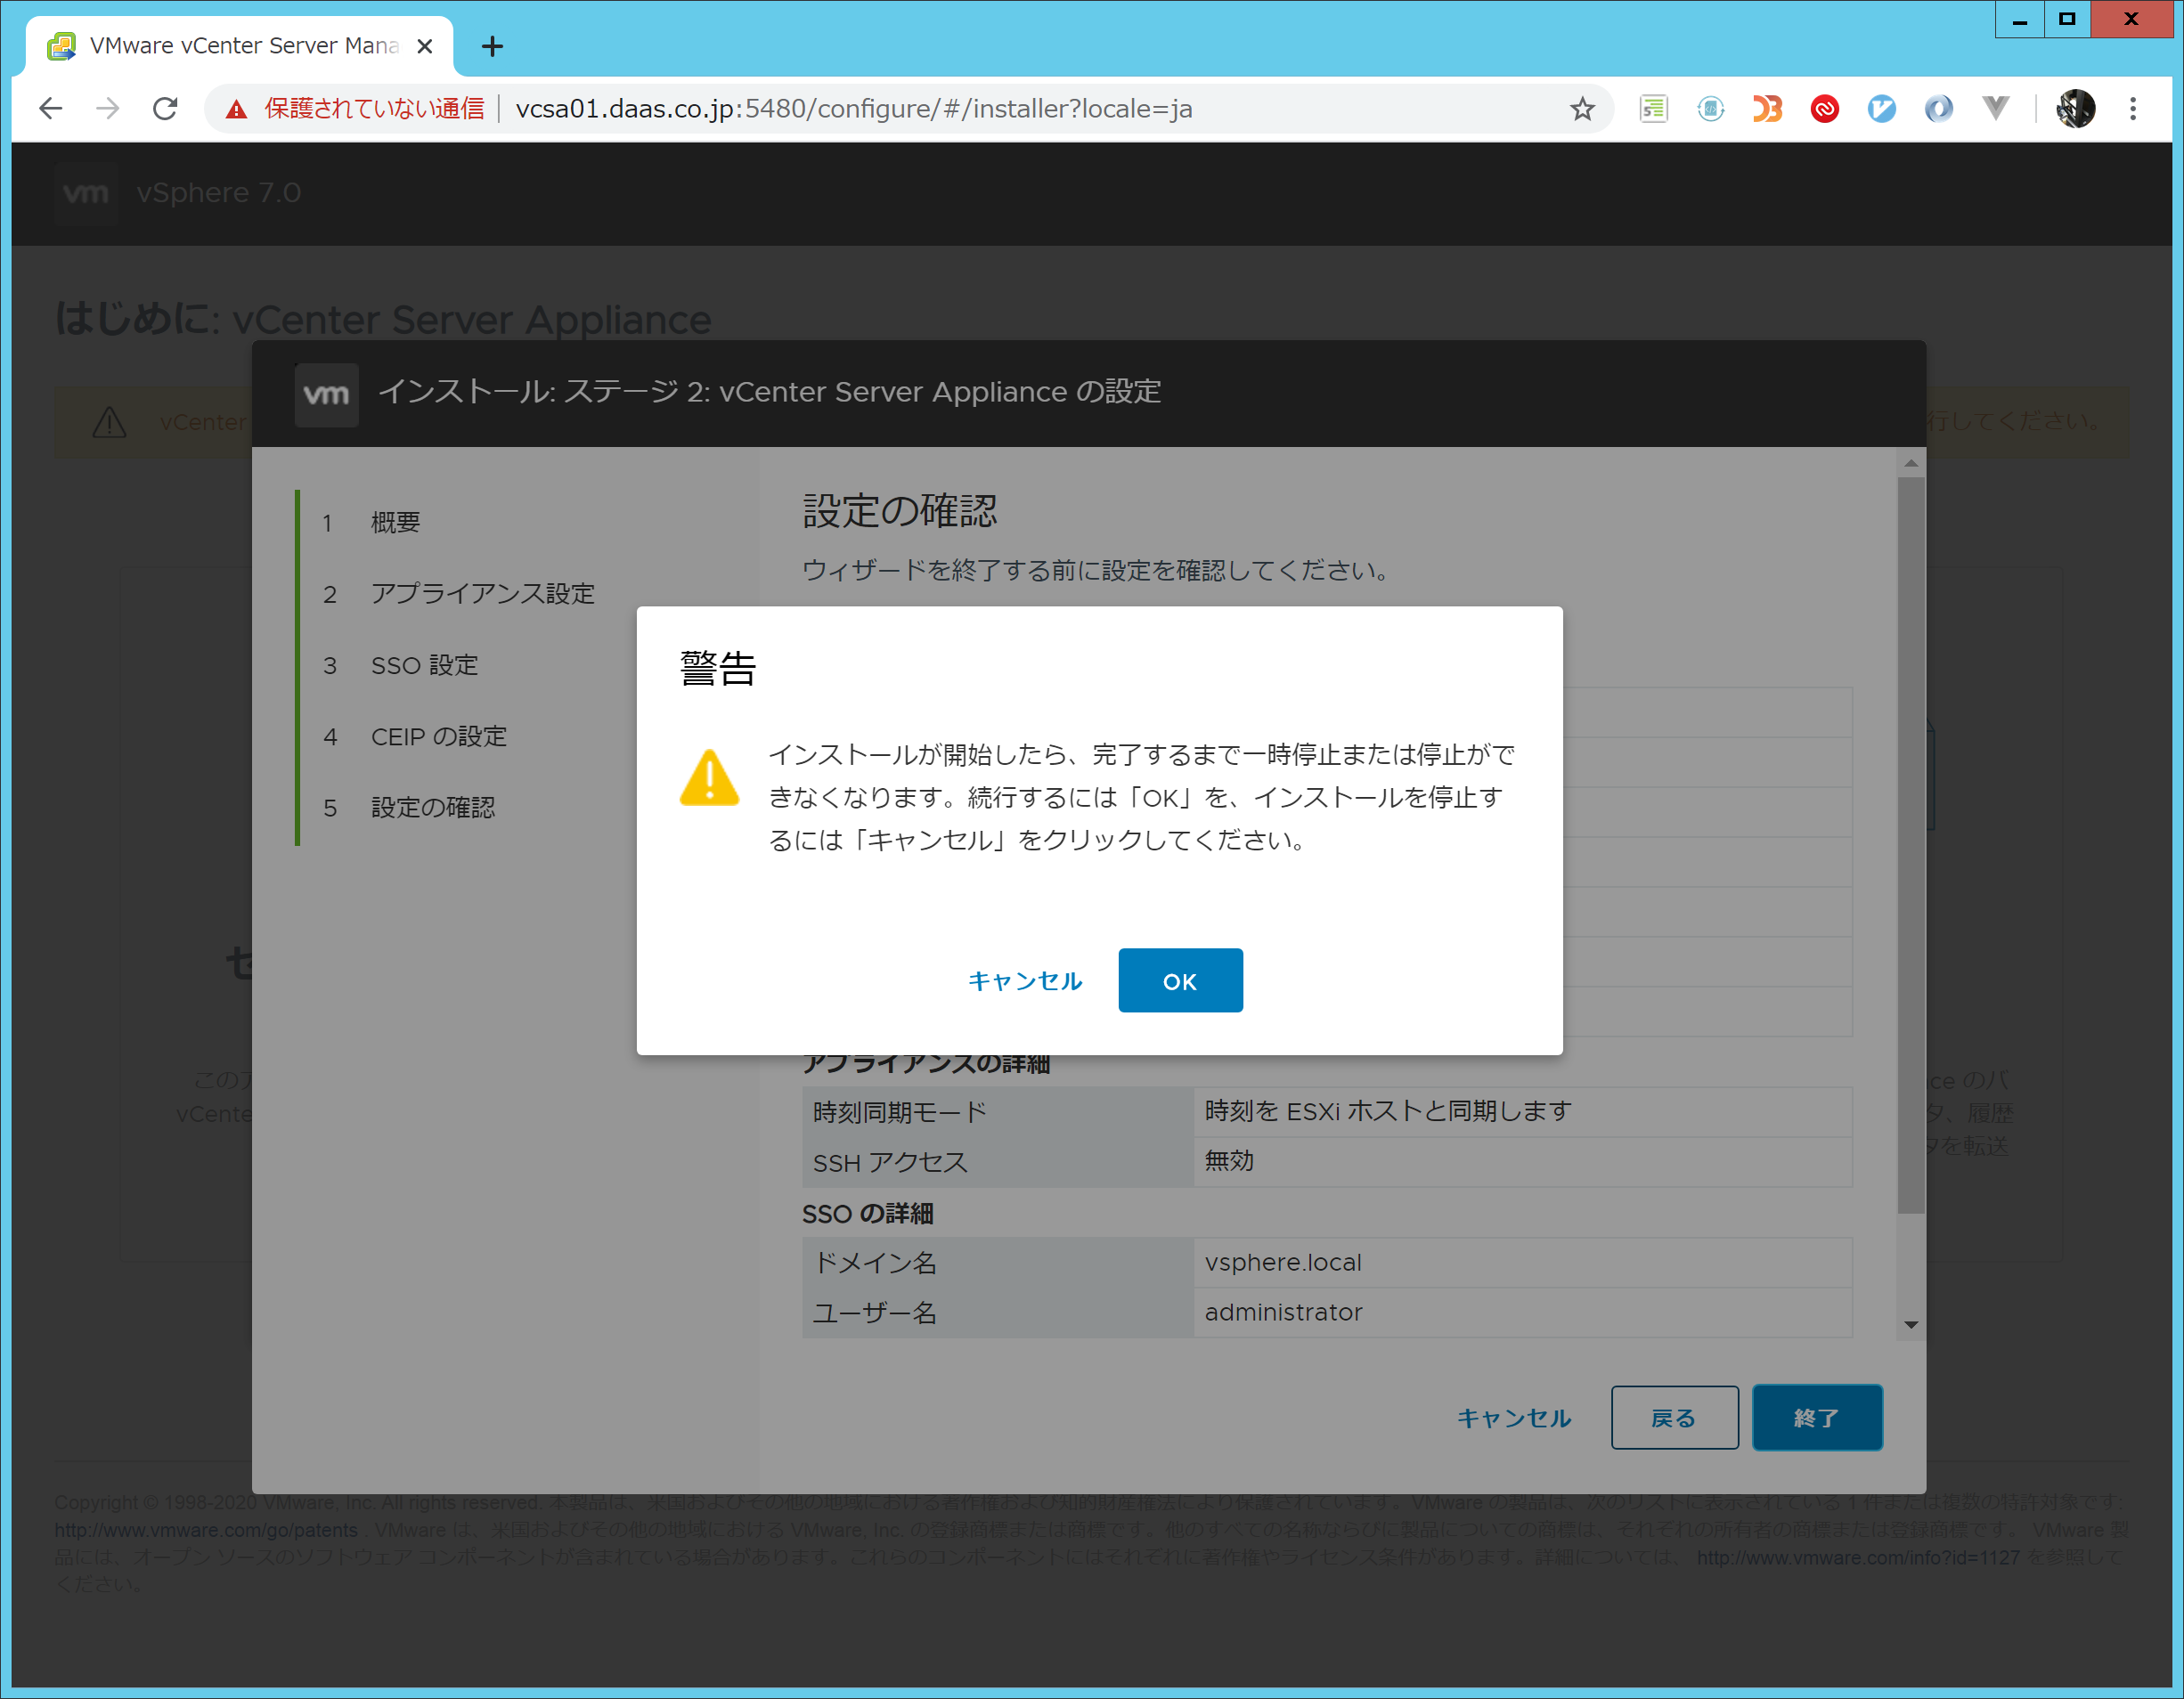Select wizard step 4 CEIP の設定

[x=438, y=736]
